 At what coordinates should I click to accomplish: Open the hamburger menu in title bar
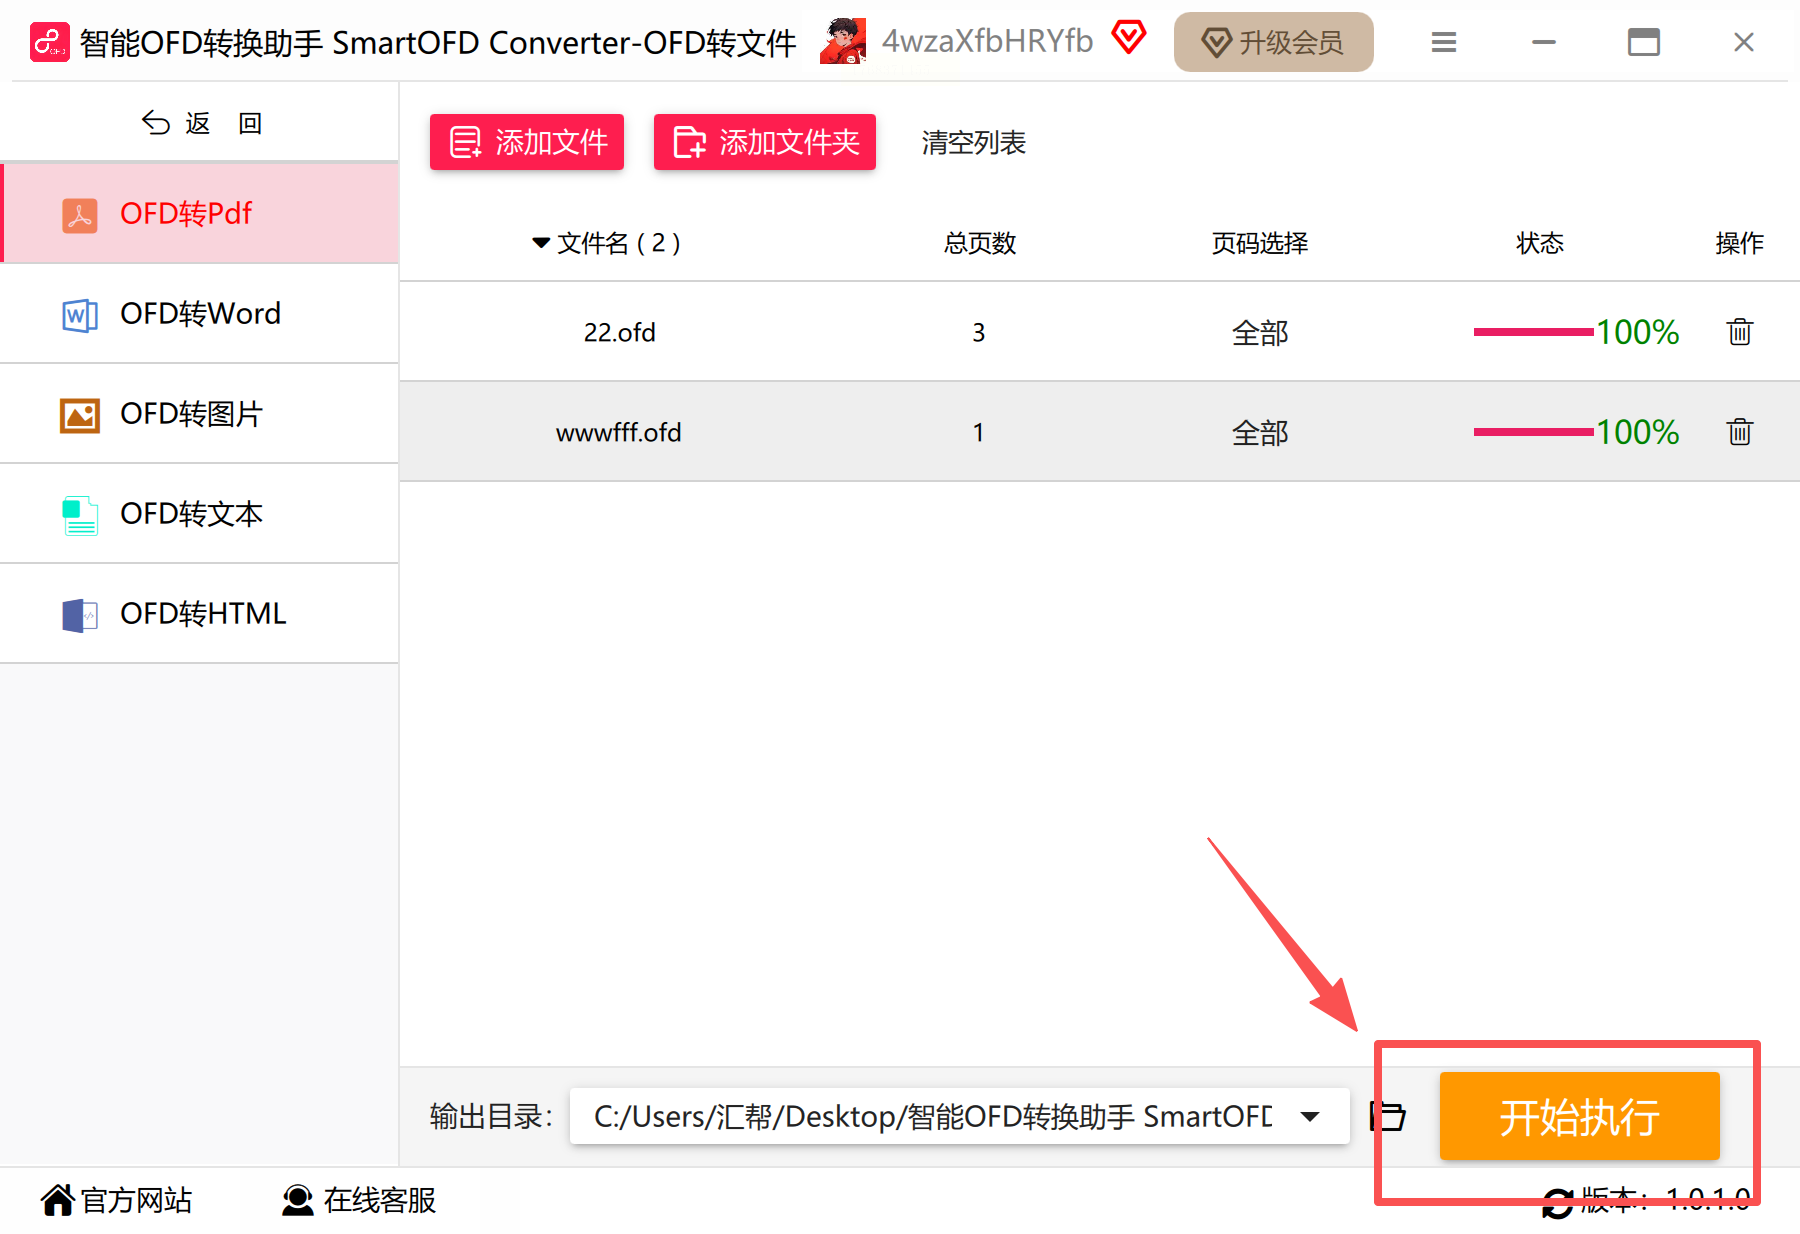coord(1443,42)
